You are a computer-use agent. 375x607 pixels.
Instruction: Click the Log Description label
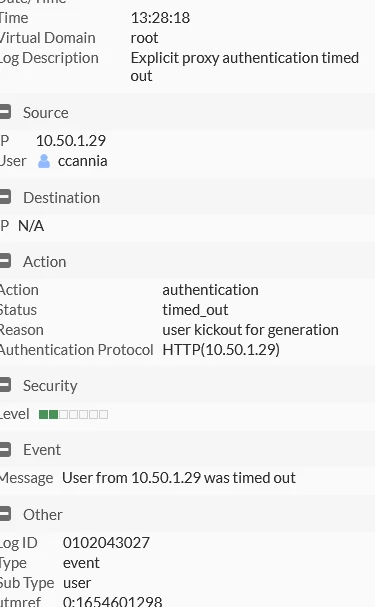(49, 58)
